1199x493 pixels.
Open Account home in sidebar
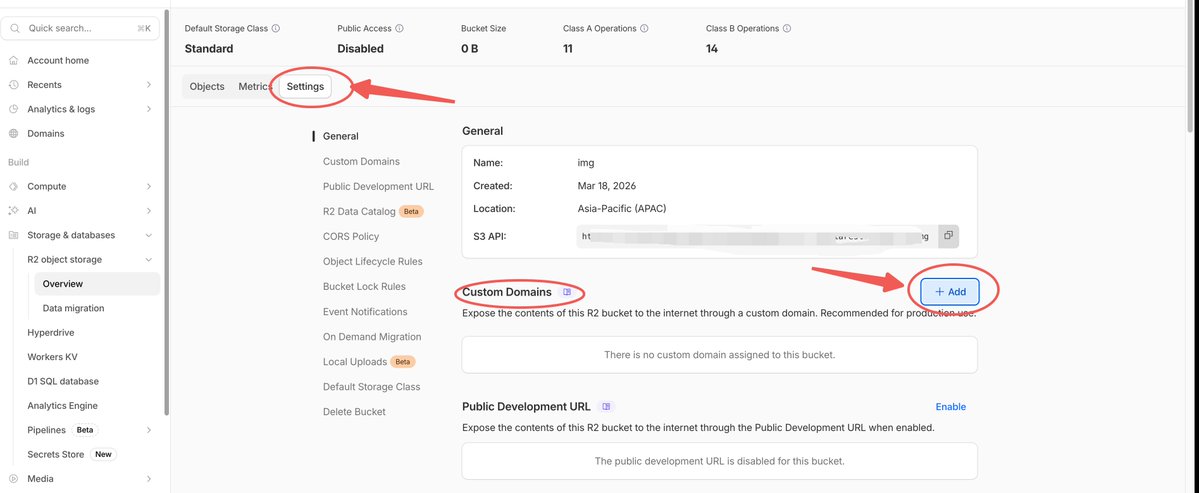pos(58,60)
